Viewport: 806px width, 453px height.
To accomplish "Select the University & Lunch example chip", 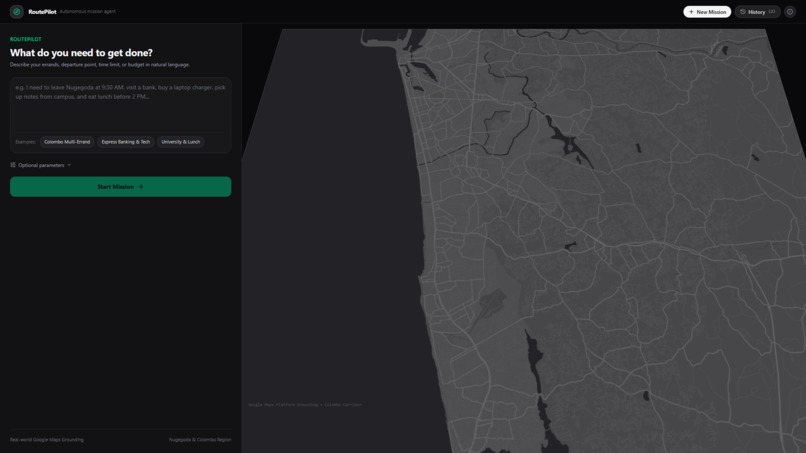I will [180, 142].
